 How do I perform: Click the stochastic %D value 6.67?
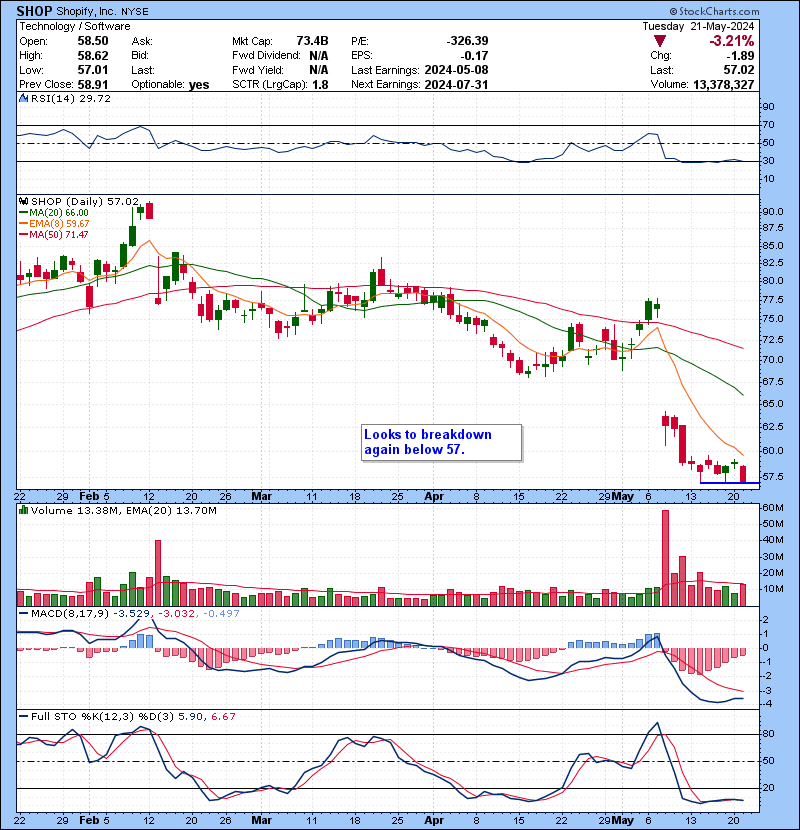(x=223, y=717)
